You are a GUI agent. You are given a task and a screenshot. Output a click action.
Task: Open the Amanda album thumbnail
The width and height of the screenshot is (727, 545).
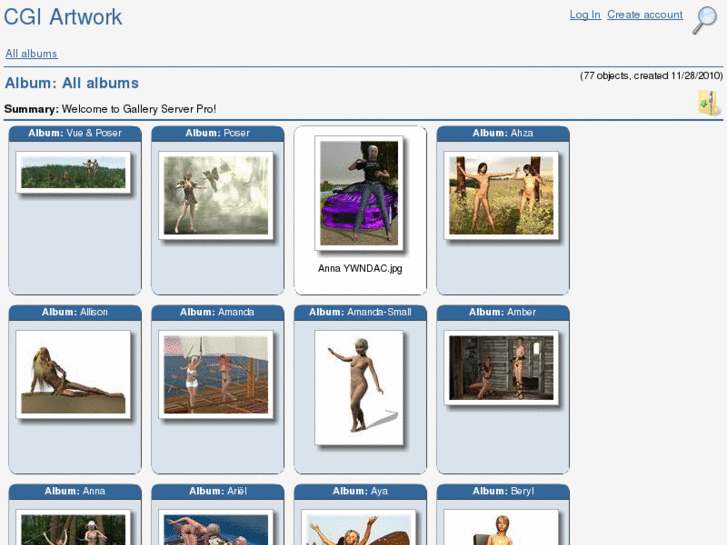tap(216, 374)
